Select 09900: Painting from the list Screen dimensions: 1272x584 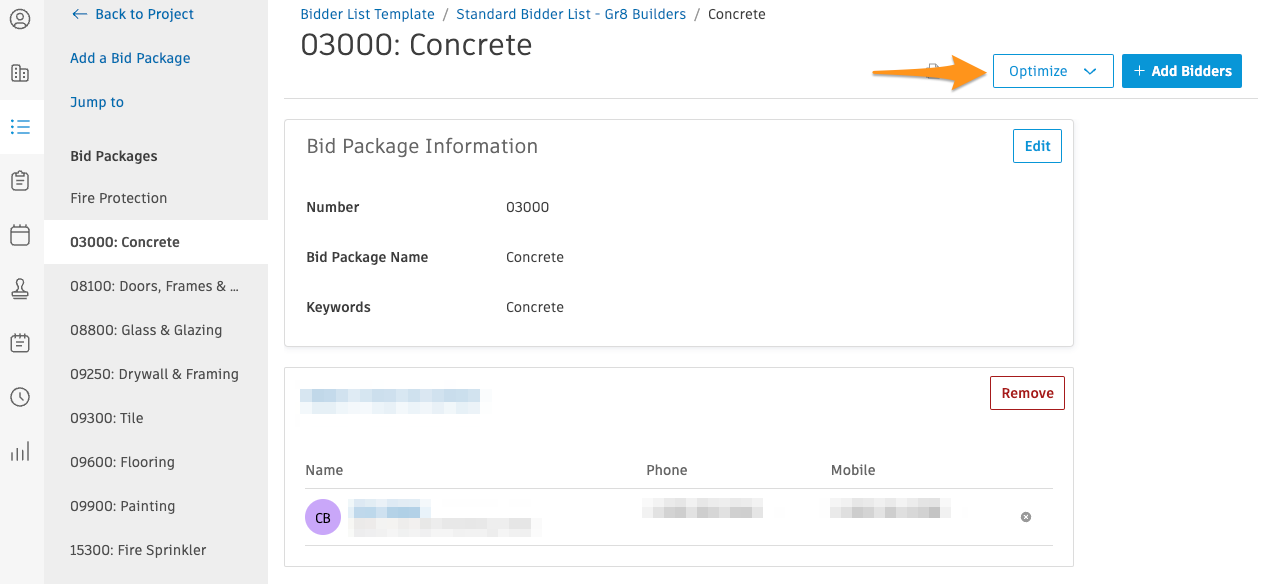(x=122, y=506)
